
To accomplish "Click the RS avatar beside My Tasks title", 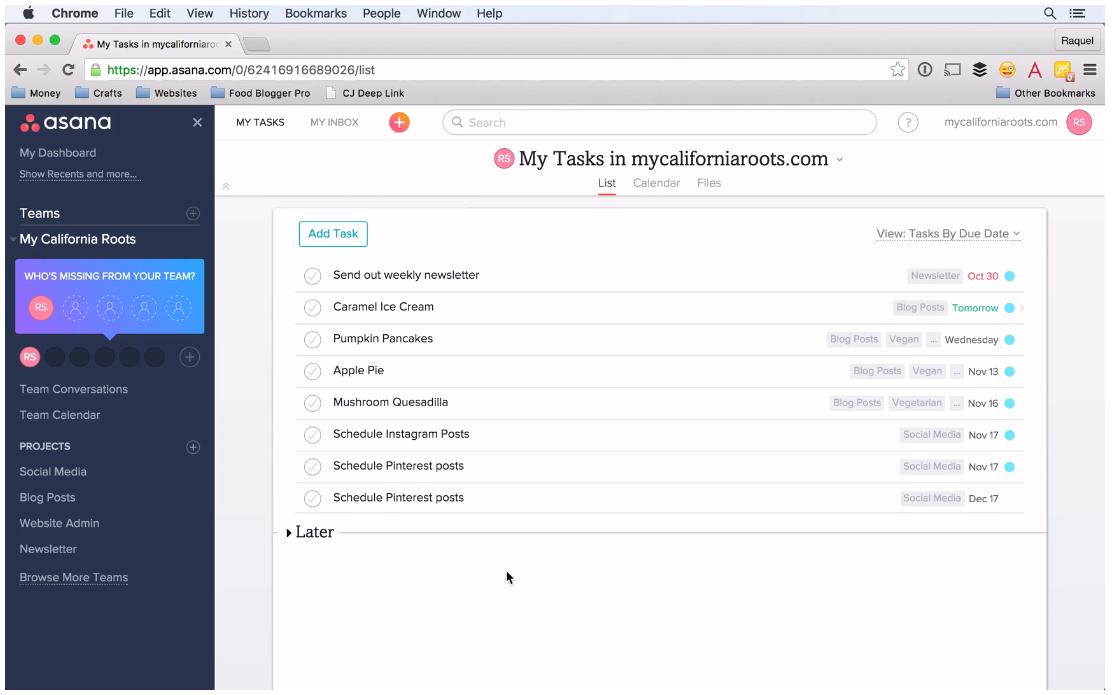I will (x=504, y=159).
